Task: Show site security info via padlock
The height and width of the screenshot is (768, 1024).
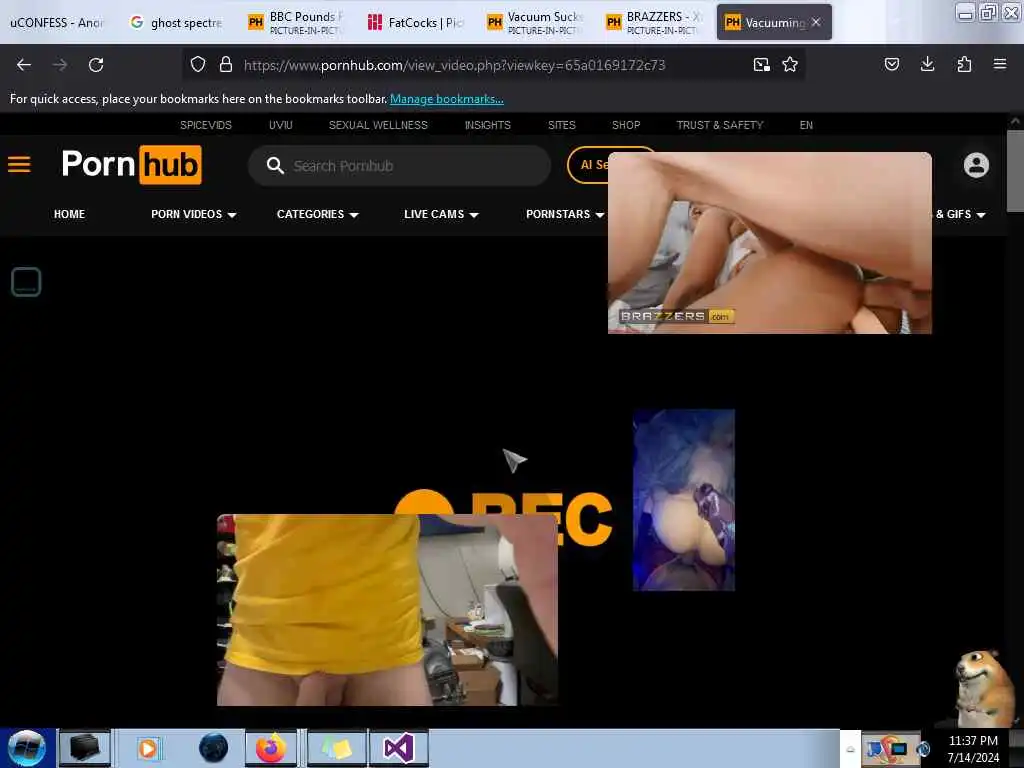Action: point(226,65)
